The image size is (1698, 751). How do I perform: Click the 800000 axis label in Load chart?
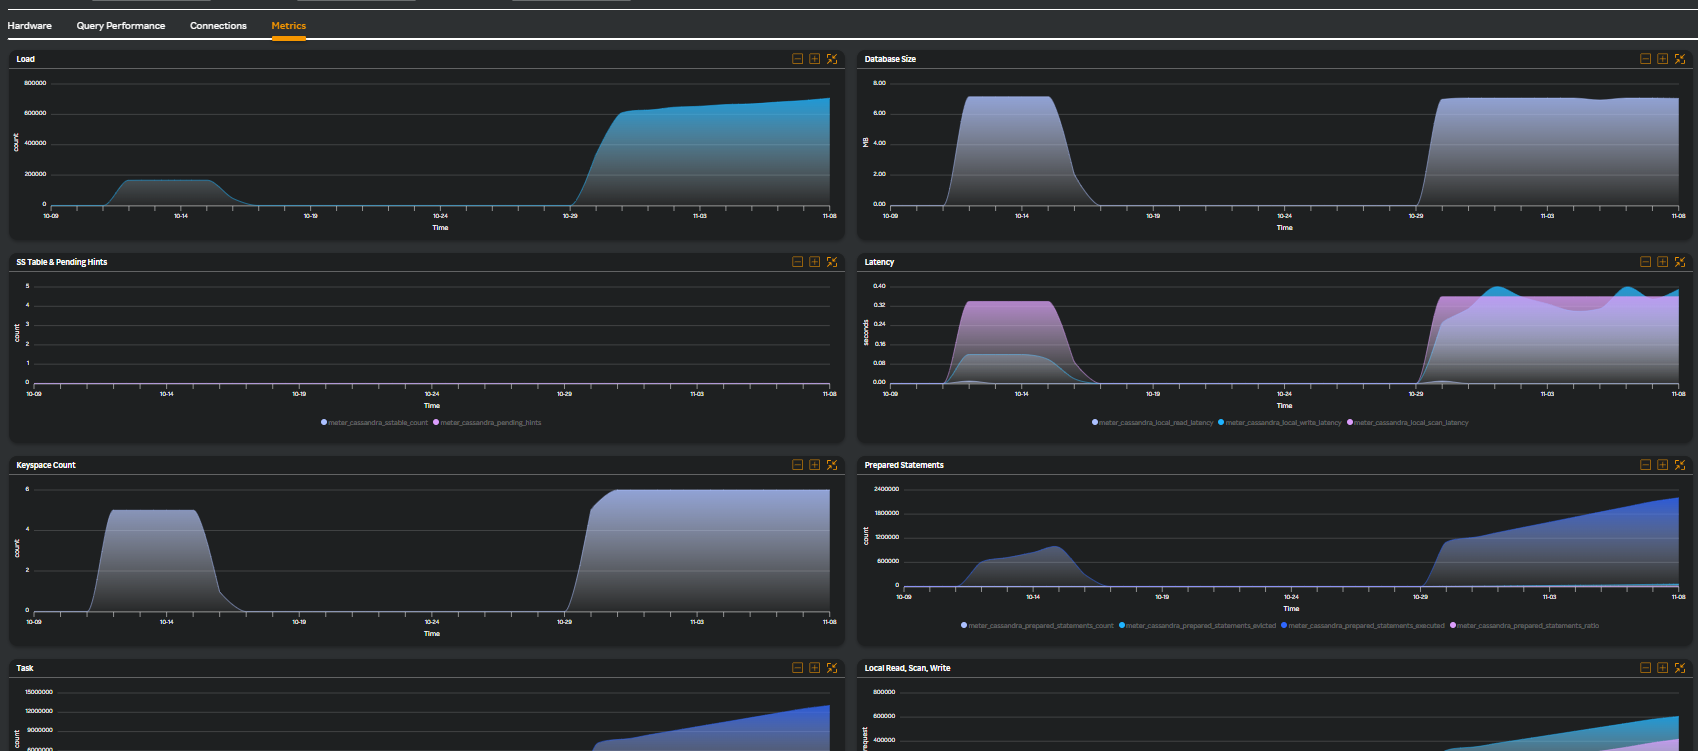click(35, 83)
